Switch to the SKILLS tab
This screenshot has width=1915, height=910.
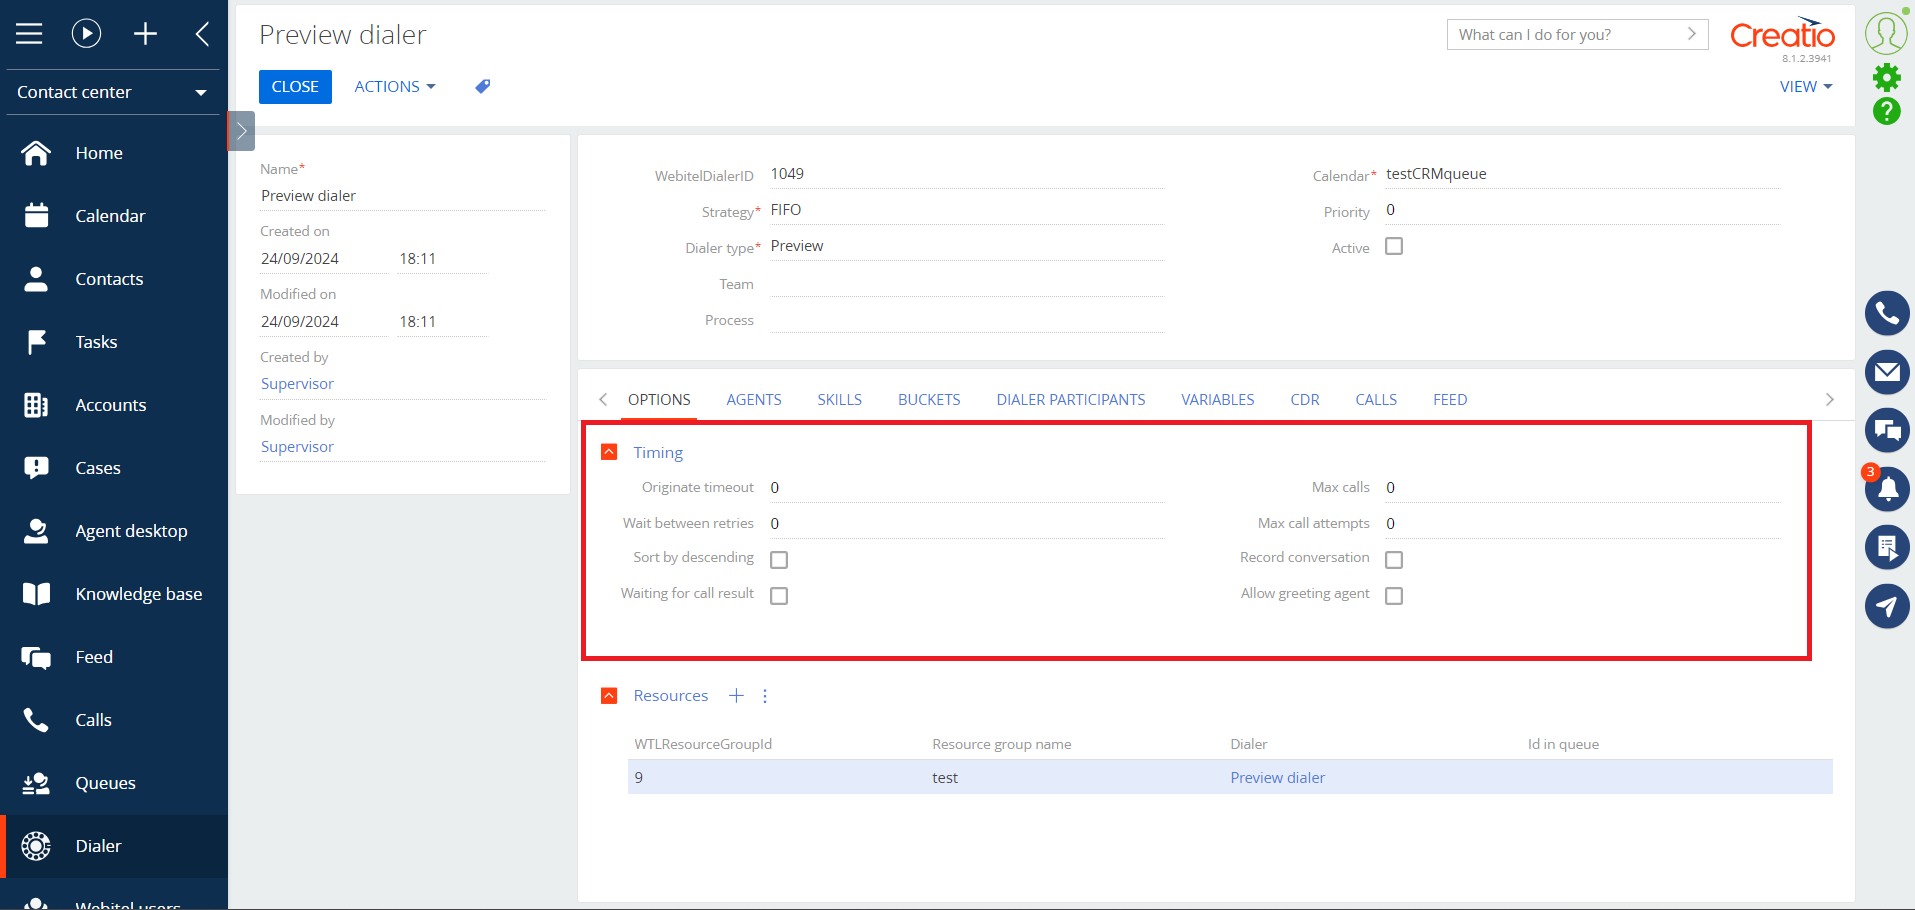pos(840,400)
